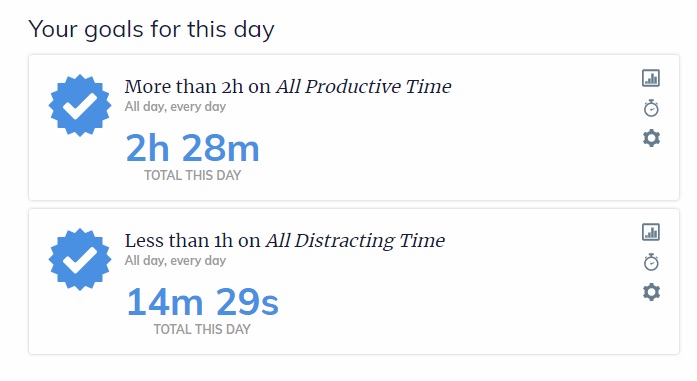Image resolution: width=697 pixels, height=381 pixels.
Task: Open gear settings for Productive Time goal
Action: [x=651, y=138]
